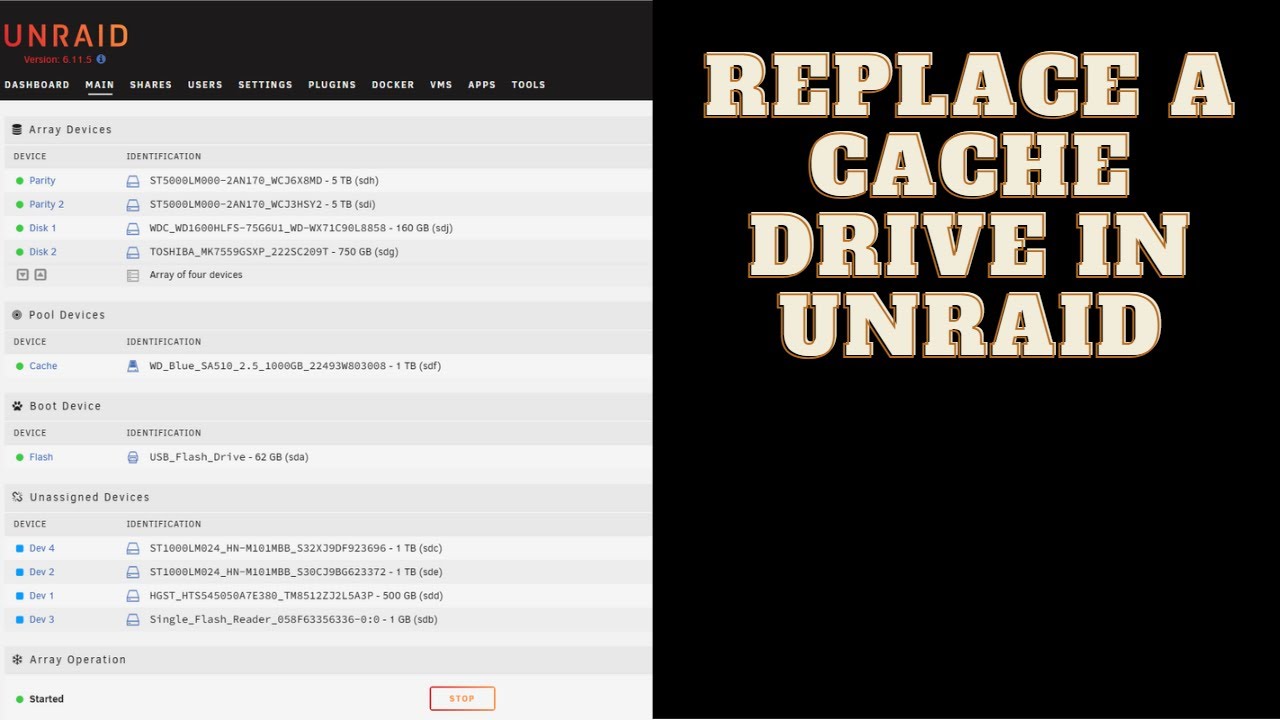Stop the array with STOP button
1280x720 pixels.
pos(462,699)
